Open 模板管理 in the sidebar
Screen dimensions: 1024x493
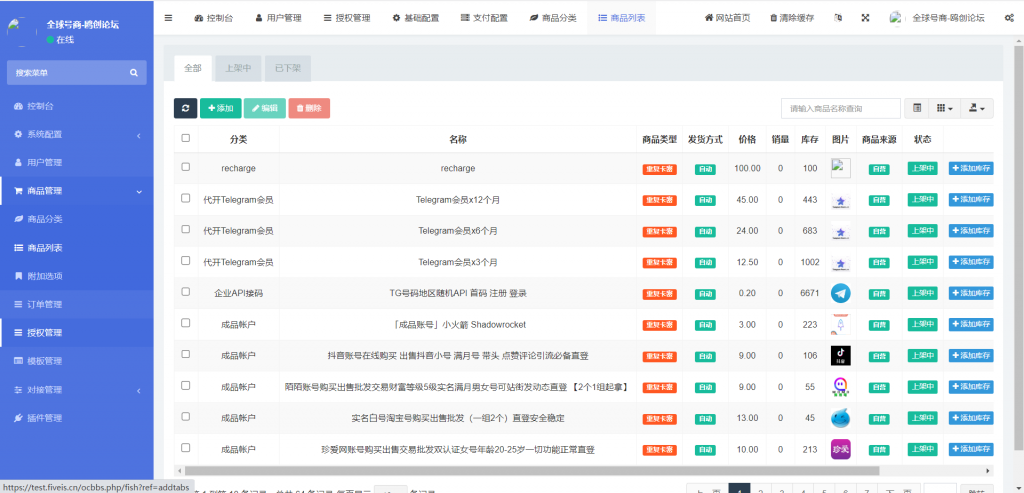(x=76, y=361)
